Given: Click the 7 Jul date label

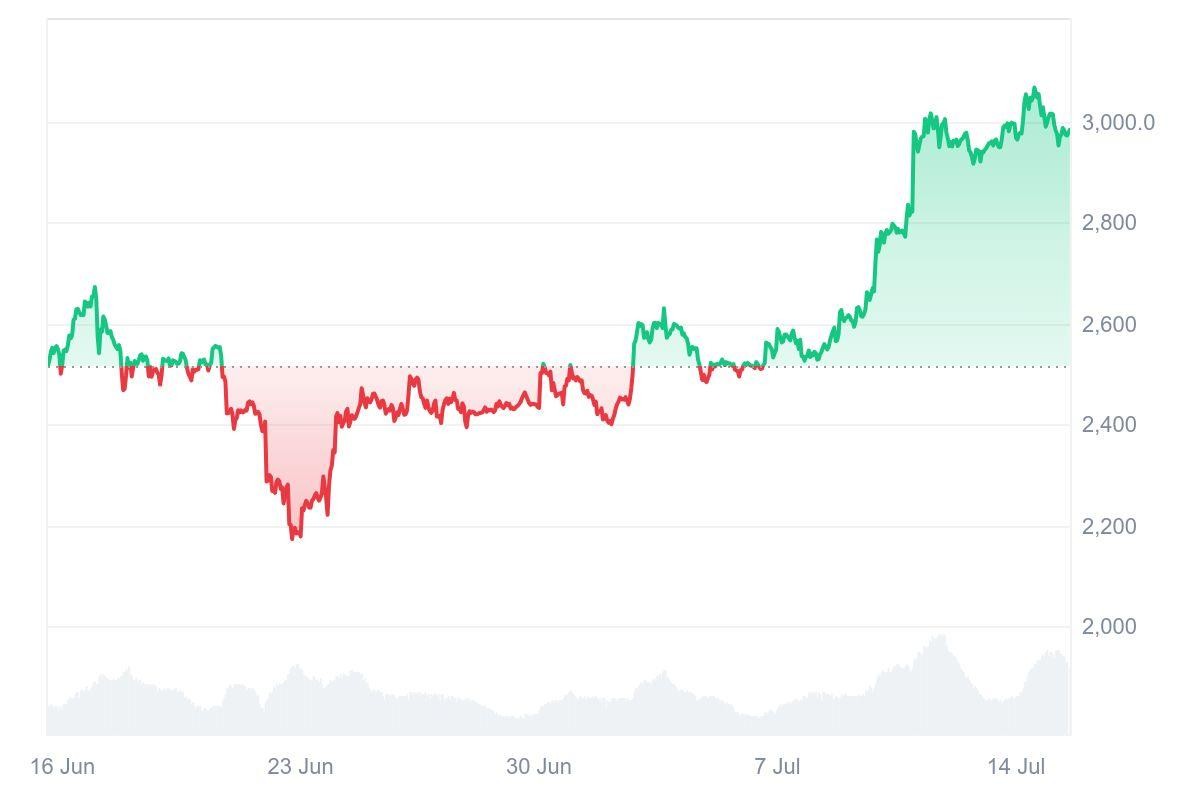Looking at the screenshot, I should (x=777, y=767).
